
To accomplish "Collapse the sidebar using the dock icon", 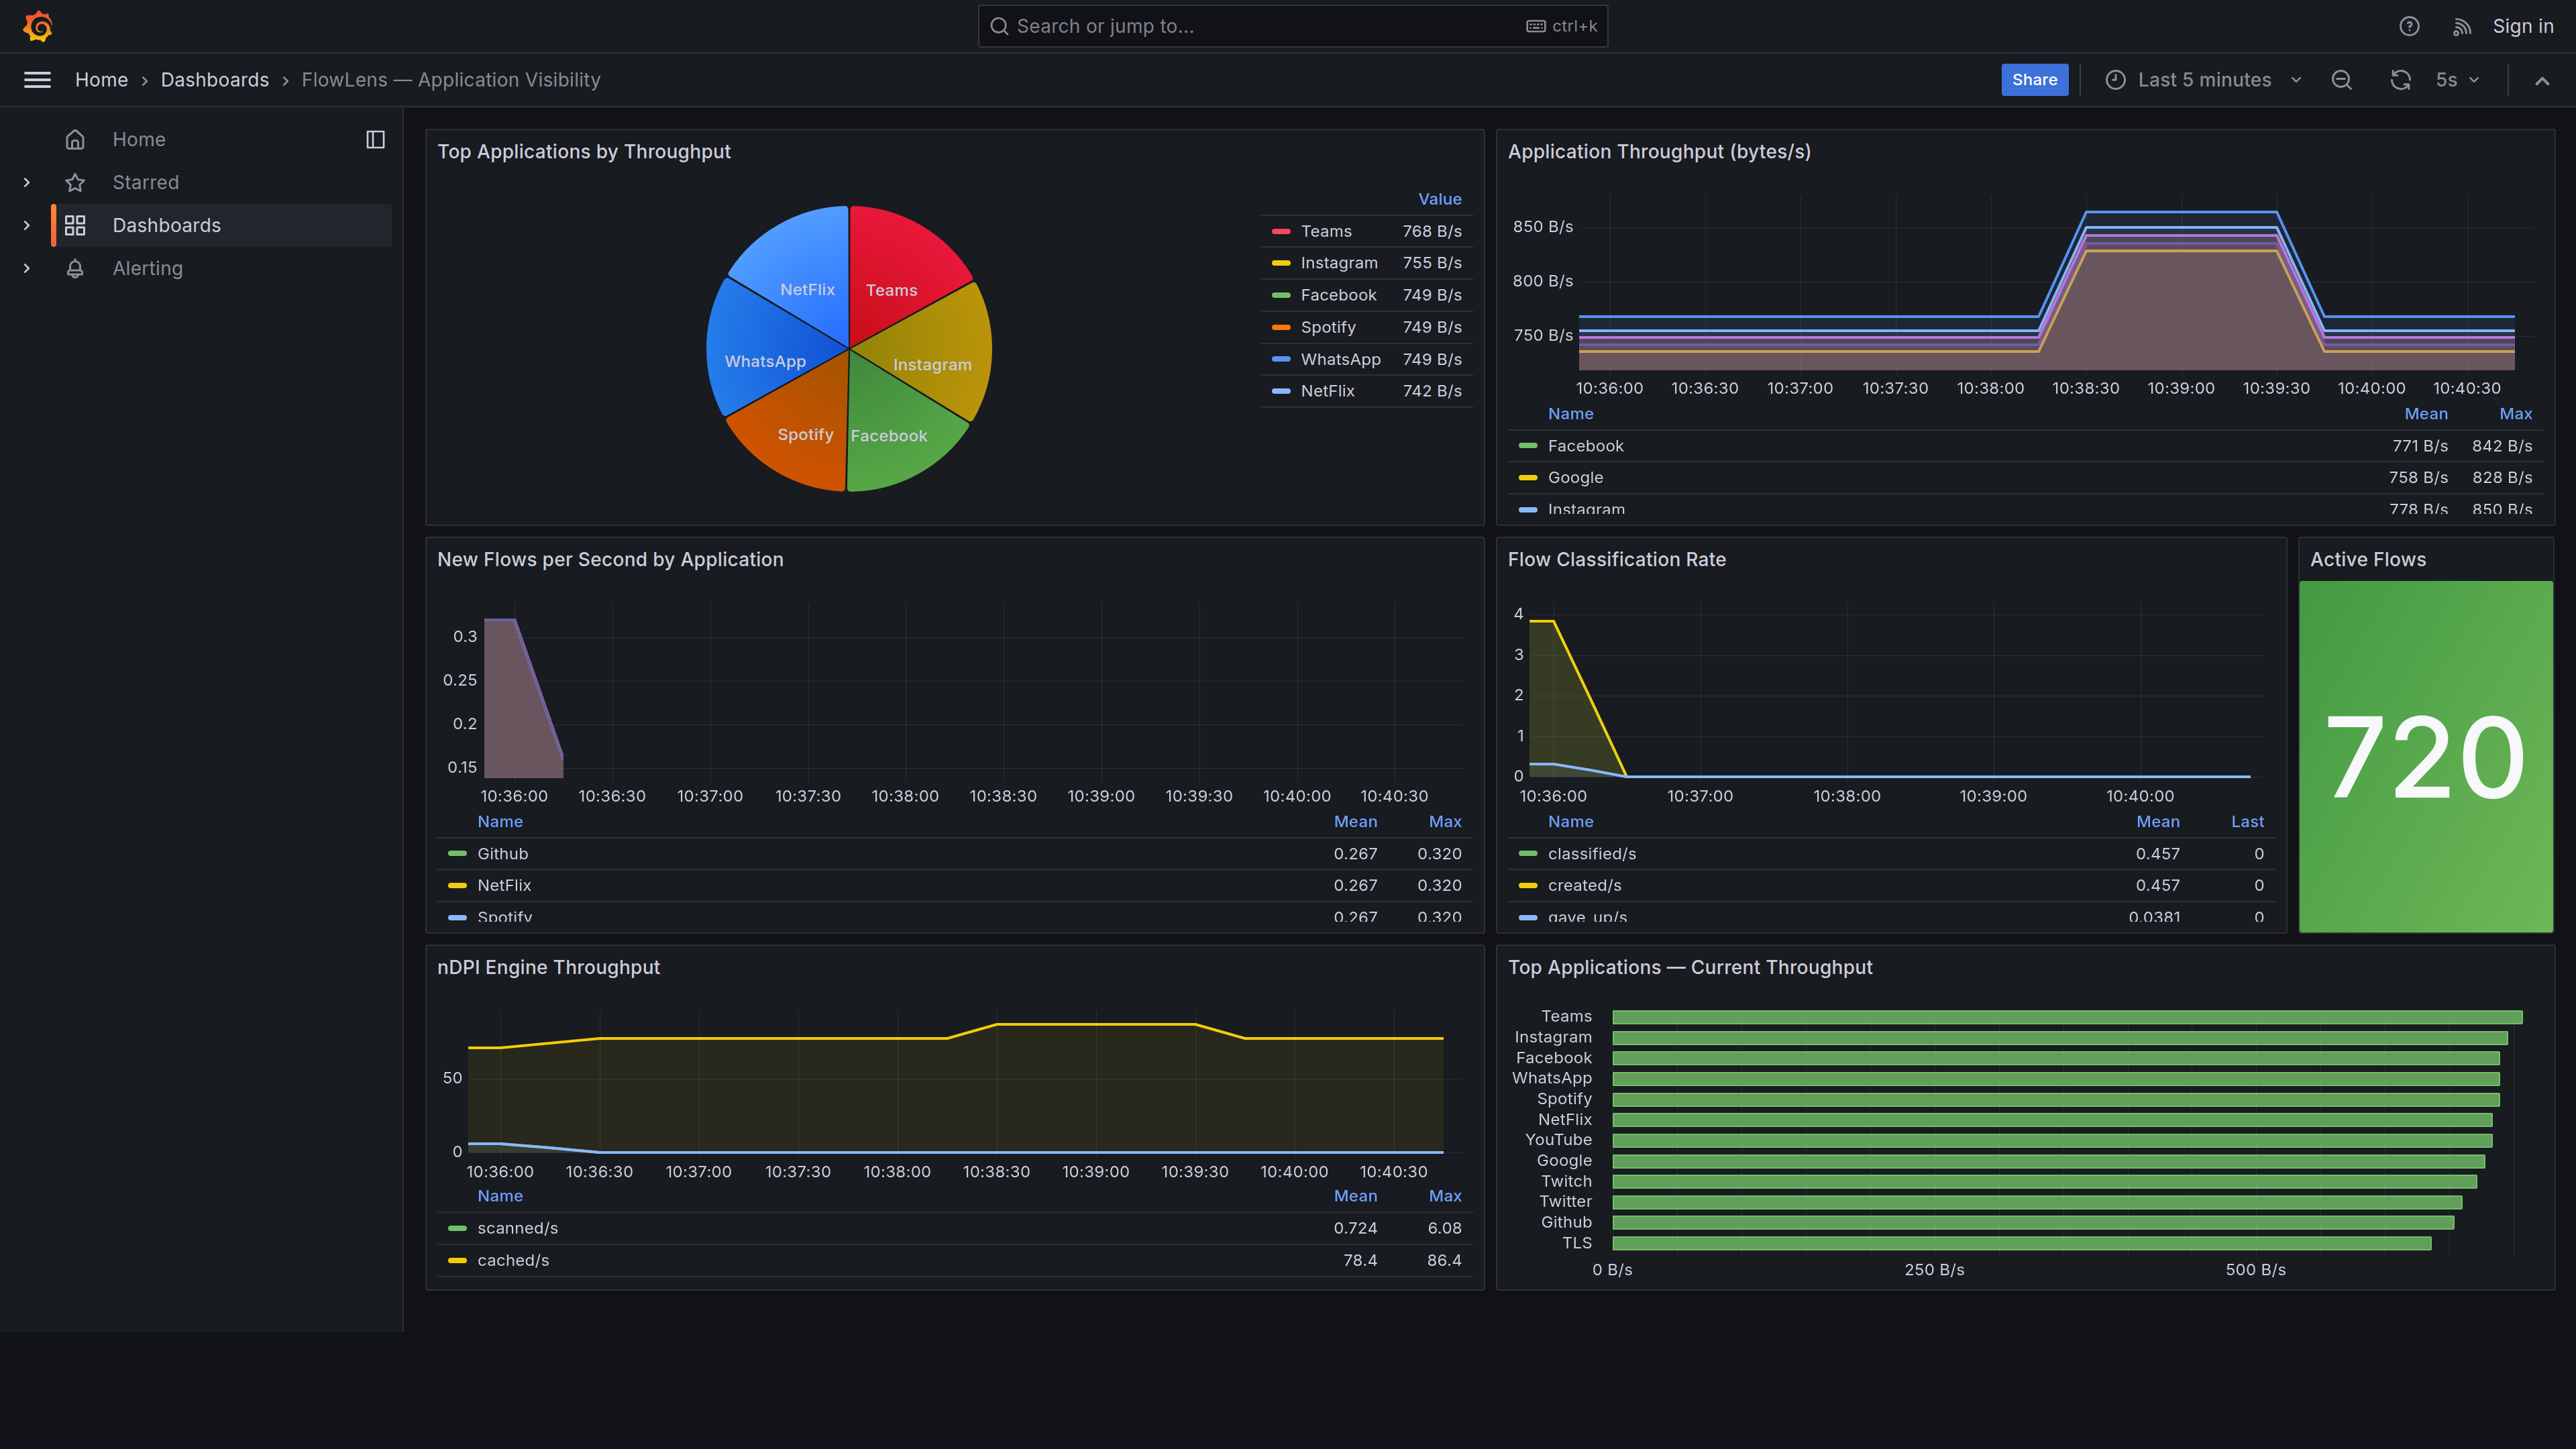I will click(374, 140).
